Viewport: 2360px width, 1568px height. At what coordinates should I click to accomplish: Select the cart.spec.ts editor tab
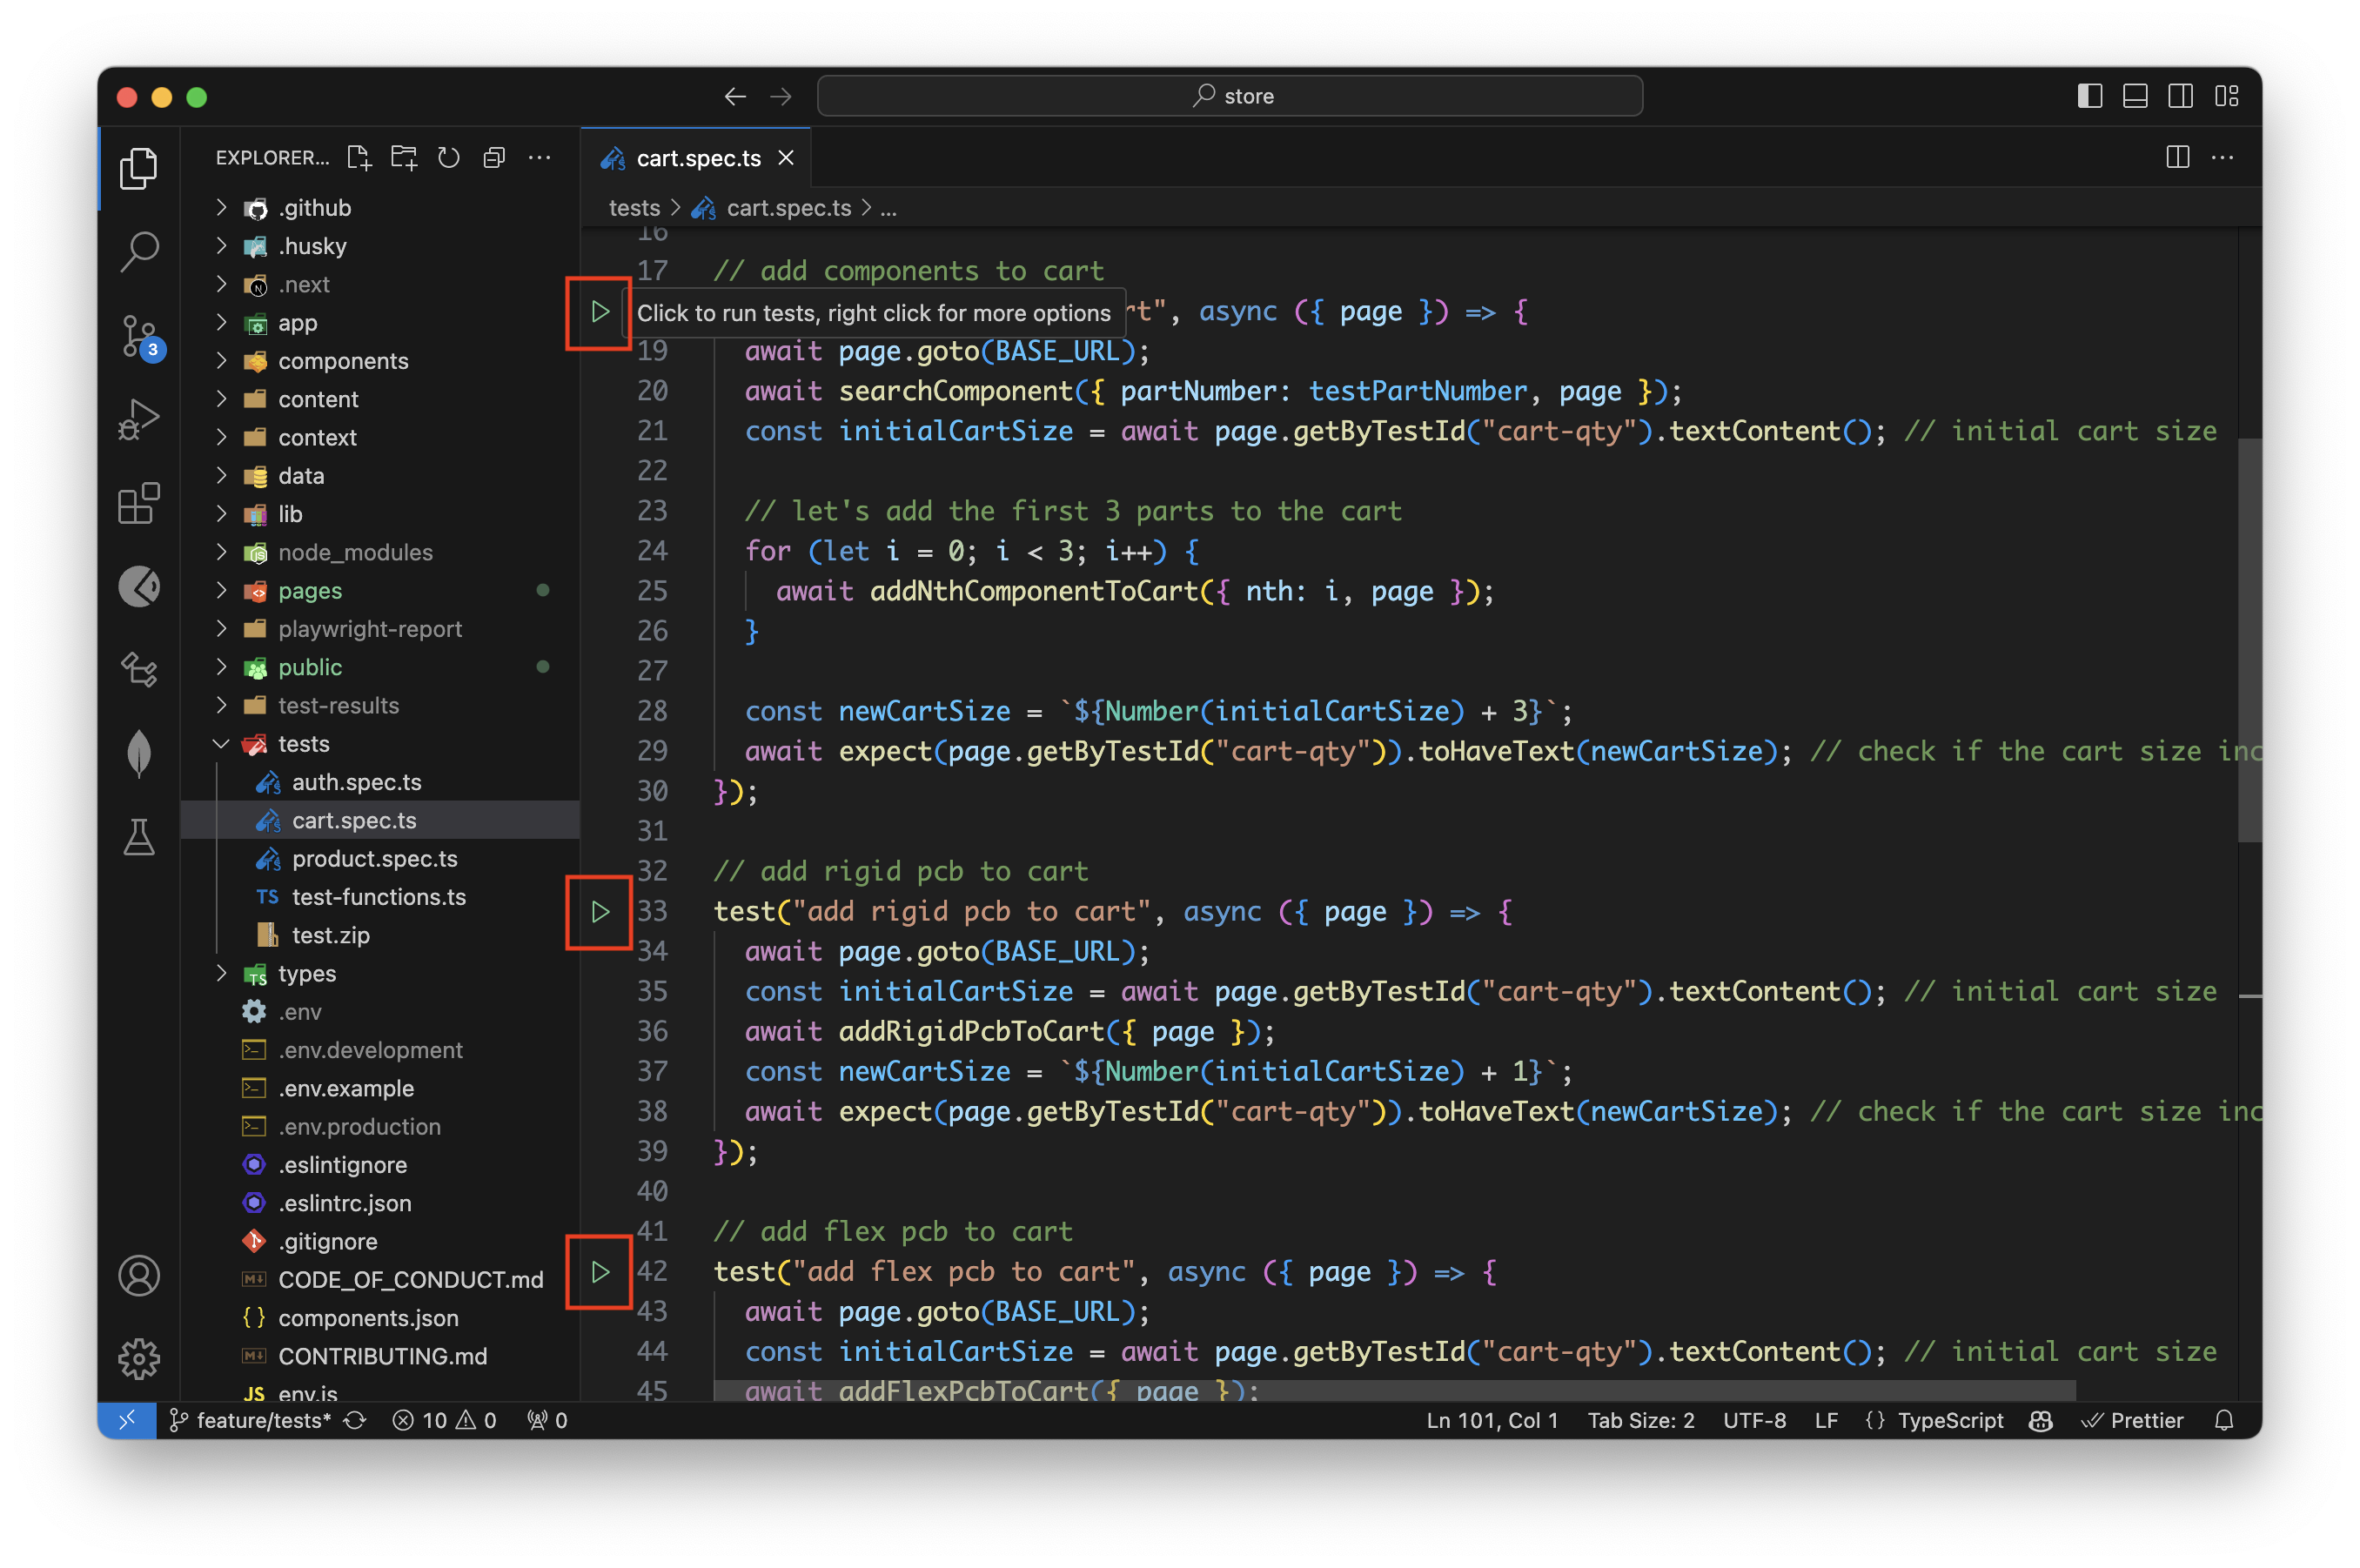tap(696, 157)
